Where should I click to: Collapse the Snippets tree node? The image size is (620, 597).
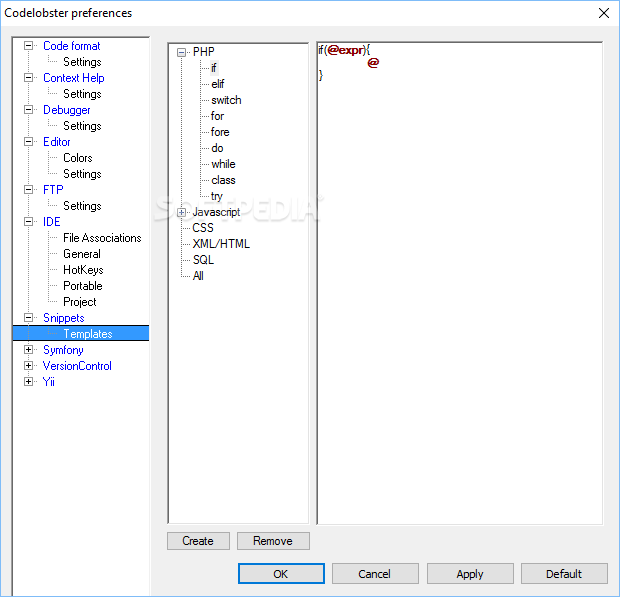28,318
